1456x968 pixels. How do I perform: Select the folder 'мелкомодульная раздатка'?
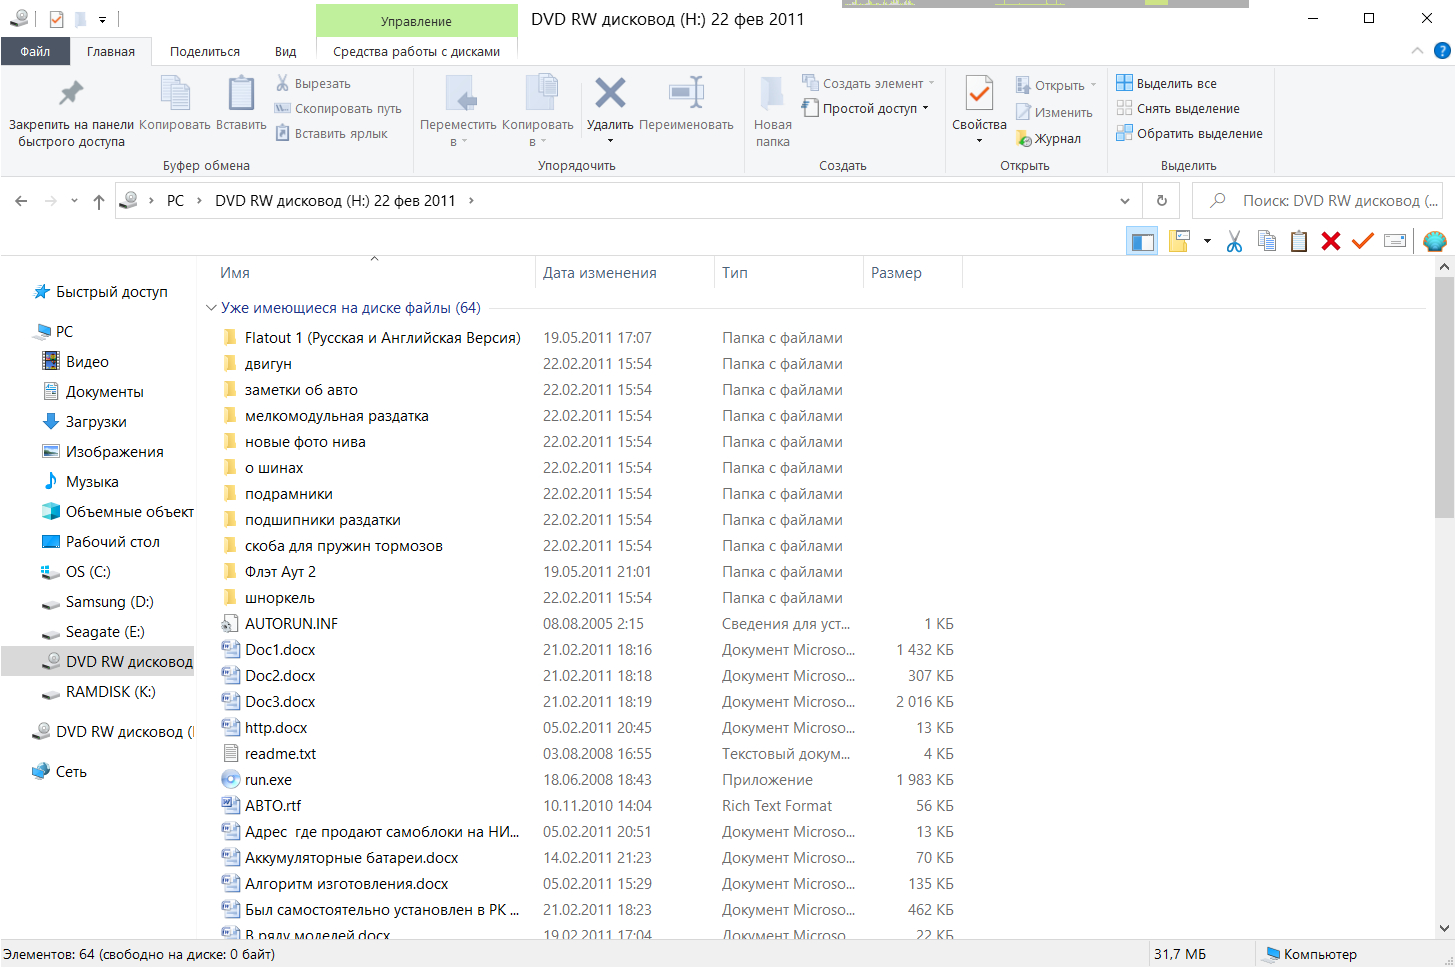[336, 416]
